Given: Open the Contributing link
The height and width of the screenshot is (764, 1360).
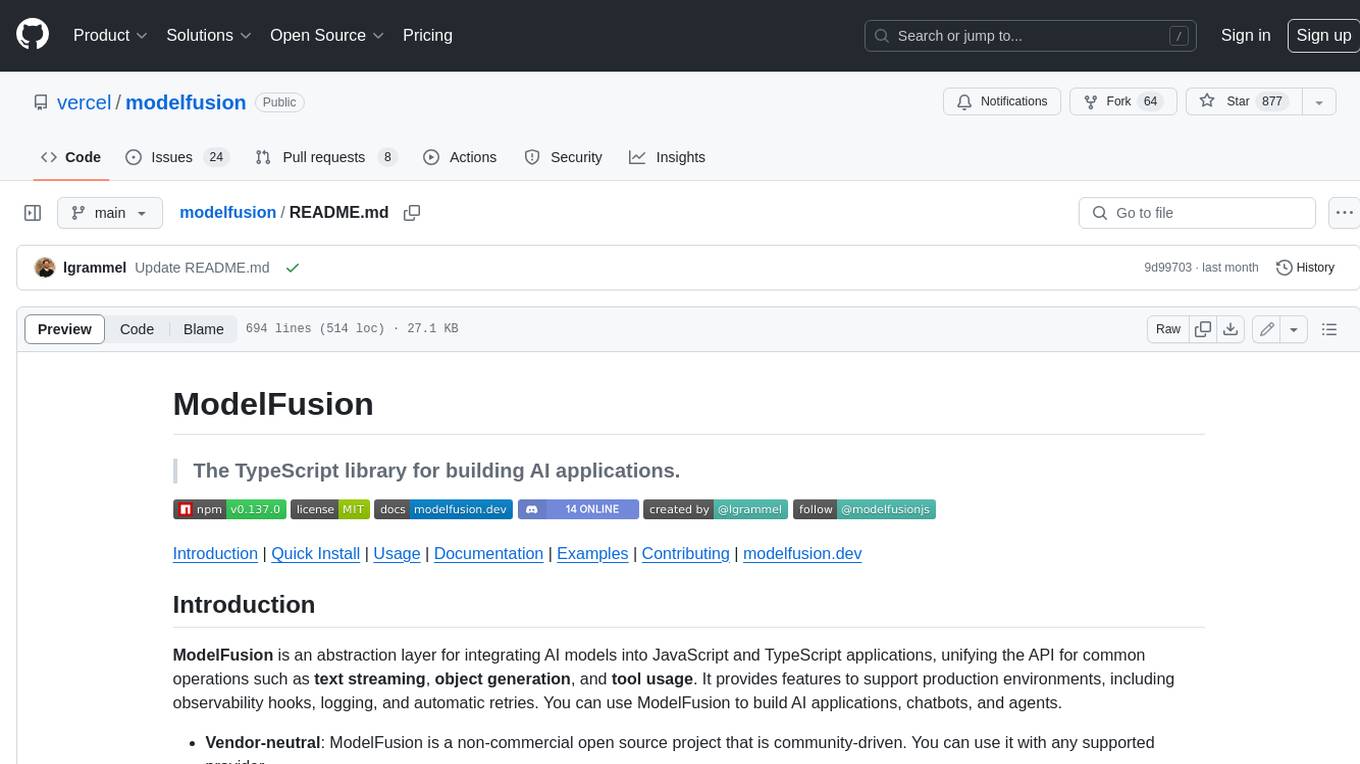Looking at the screenshot, I should point(685,554).
